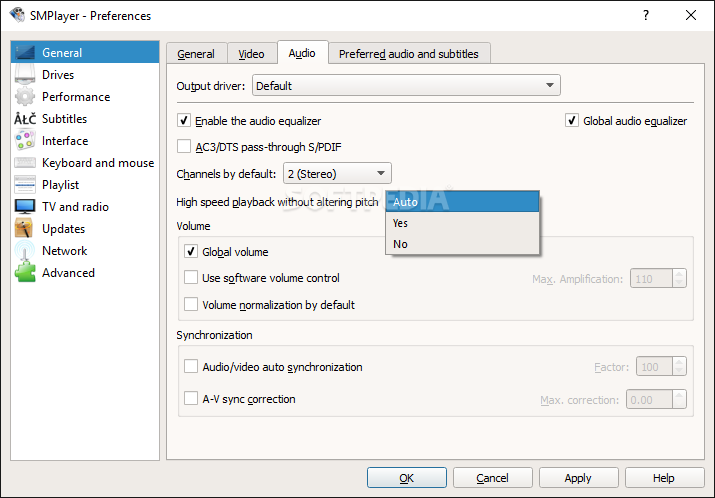This screenshot has height=498, width=715.
Task: Open the Subtitles preferences section
Action: coord(84,119)
